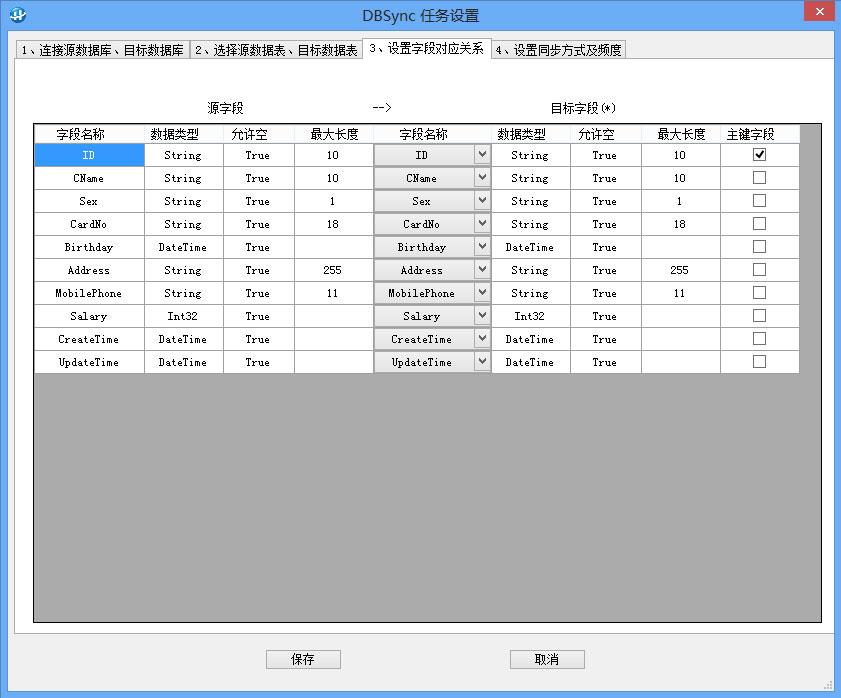Switch to tab 2 选择源数据表、目标数据表

click(276, 50)
